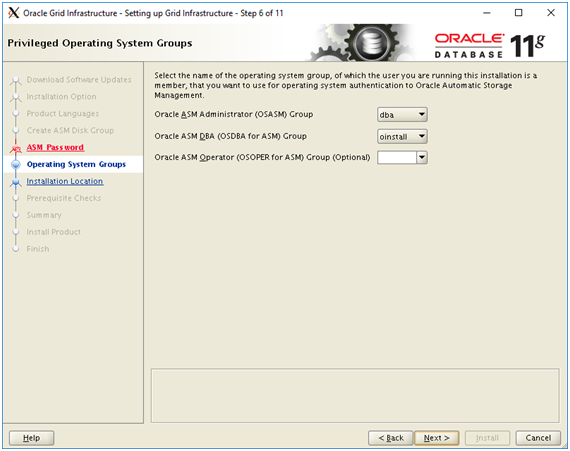Click the Installation Option step
Viewport: 570px width, 451px height.
[61, 97]
